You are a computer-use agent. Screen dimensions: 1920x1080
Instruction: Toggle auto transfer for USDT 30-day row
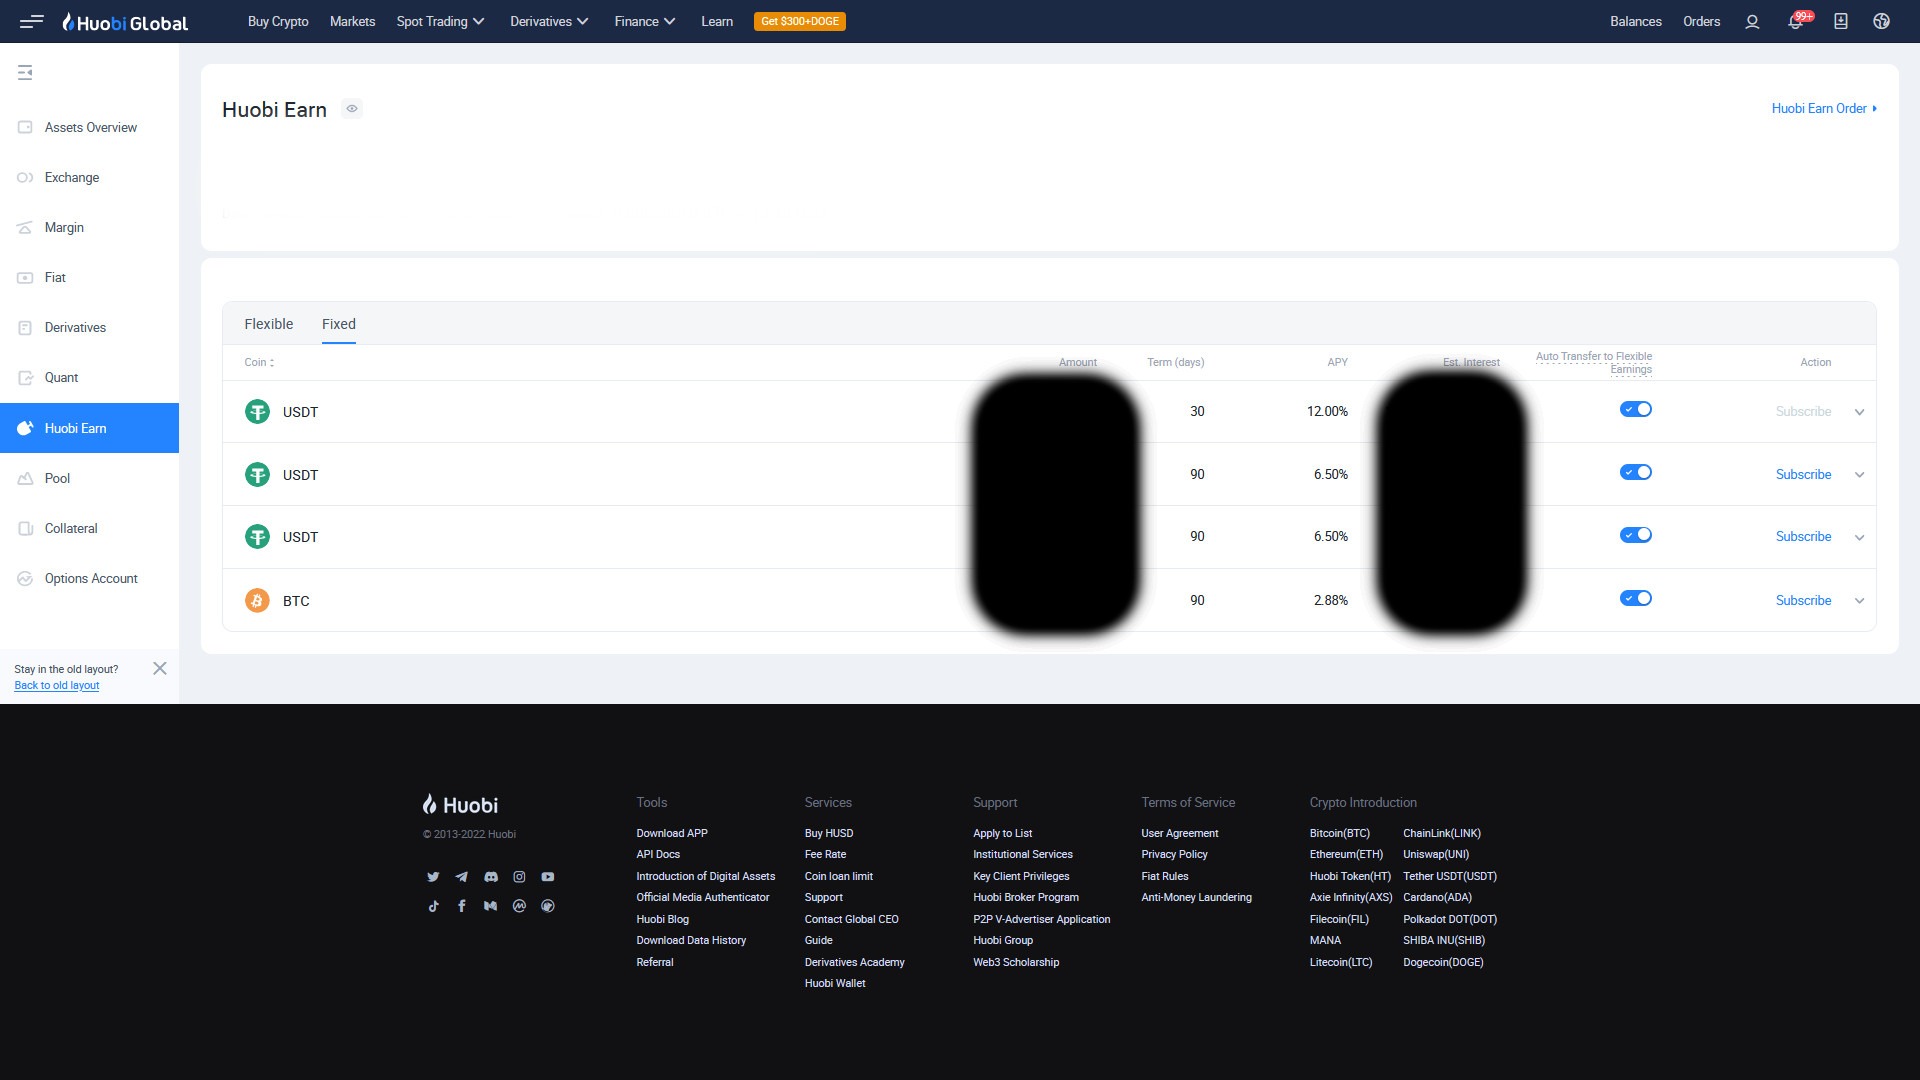(x=1636, y=409)
